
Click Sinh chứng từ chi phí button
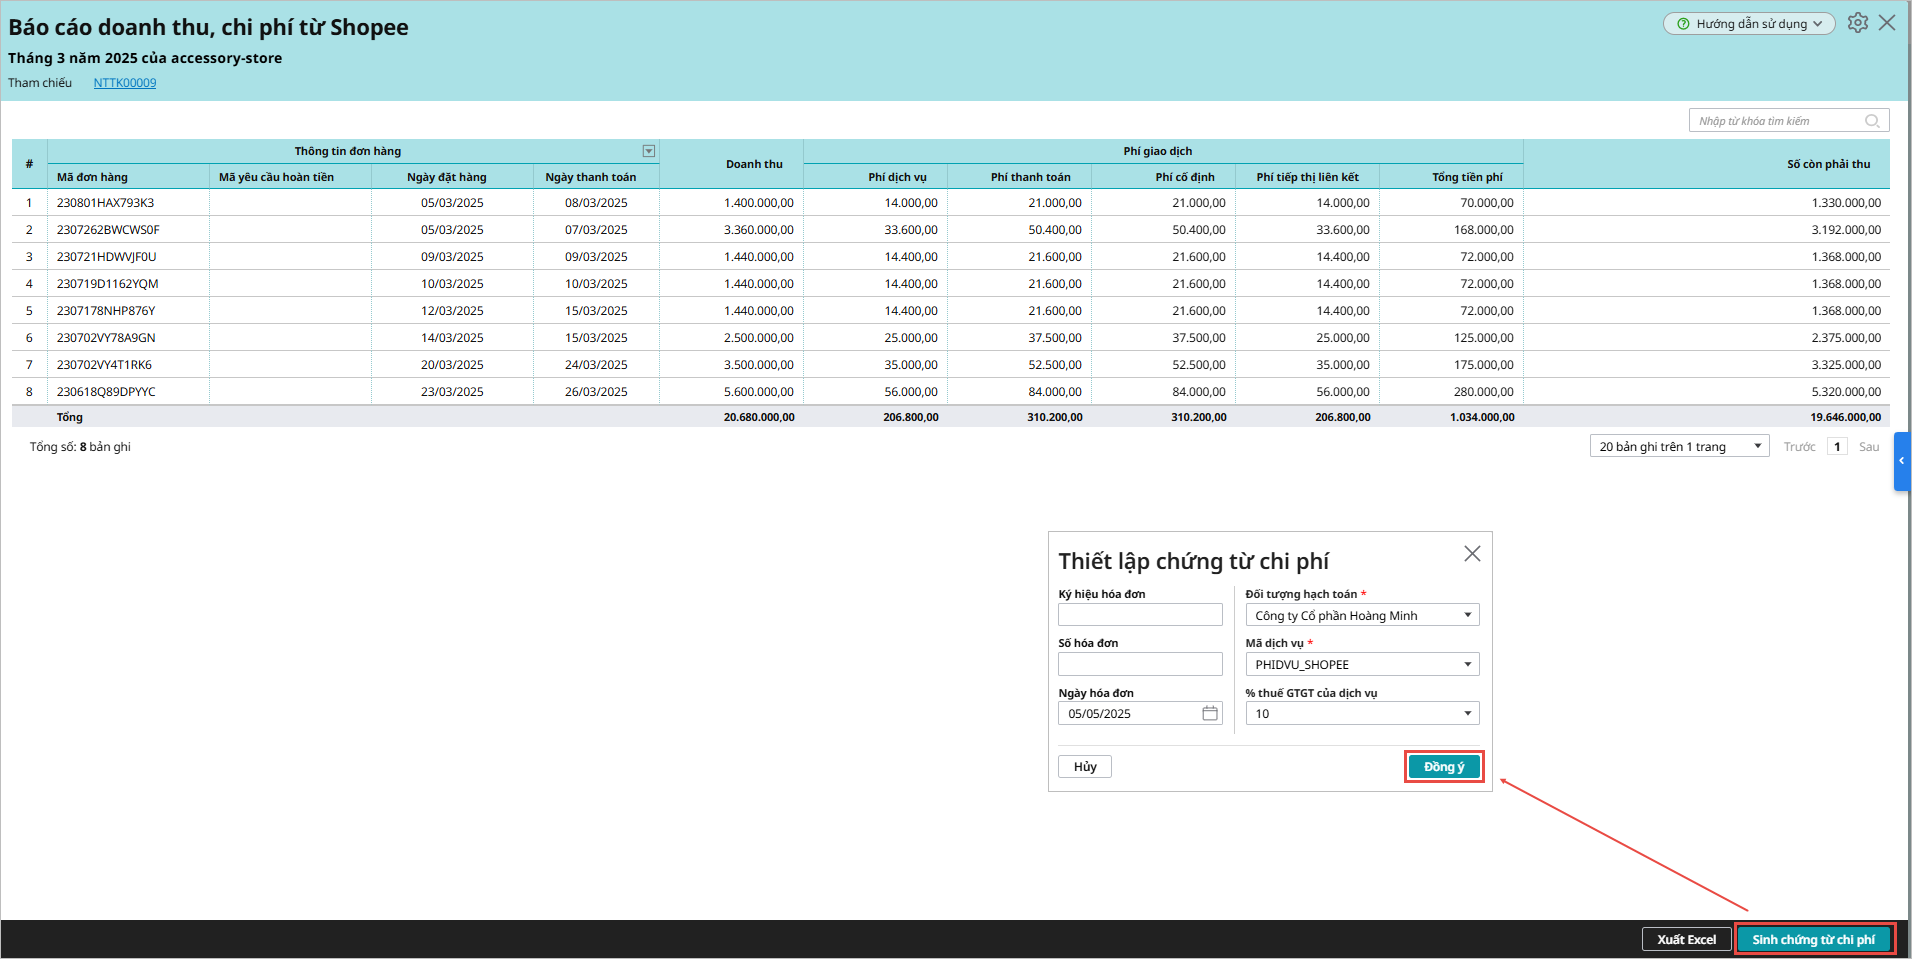pos(1813,939)
